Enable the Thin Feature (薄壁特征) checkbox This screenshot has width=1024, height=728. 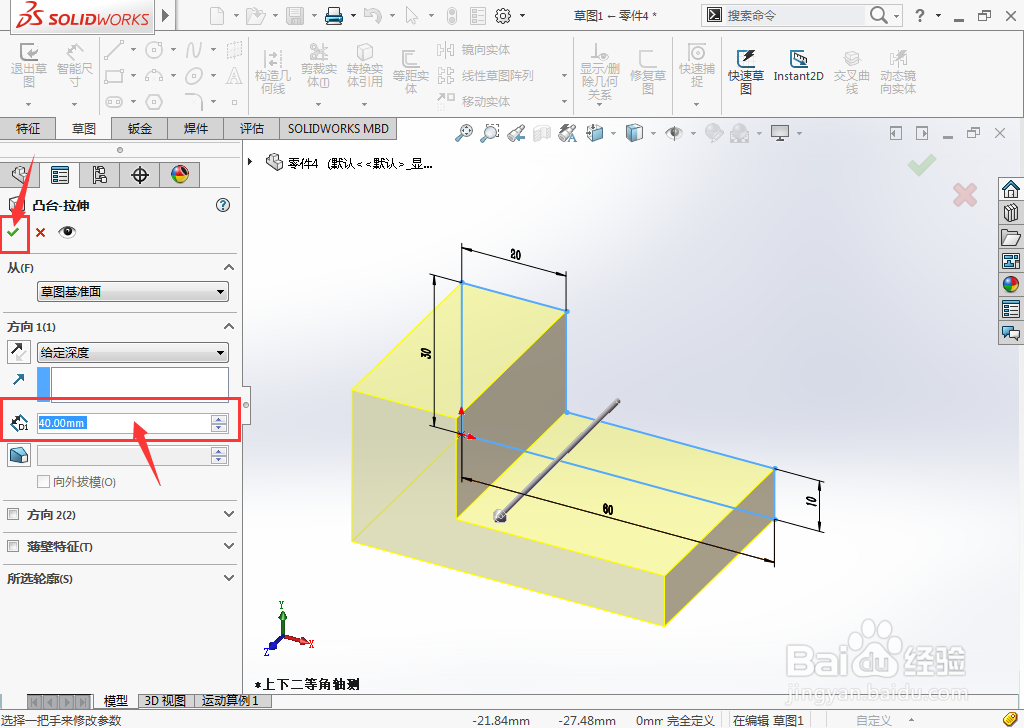coord(13,546)
